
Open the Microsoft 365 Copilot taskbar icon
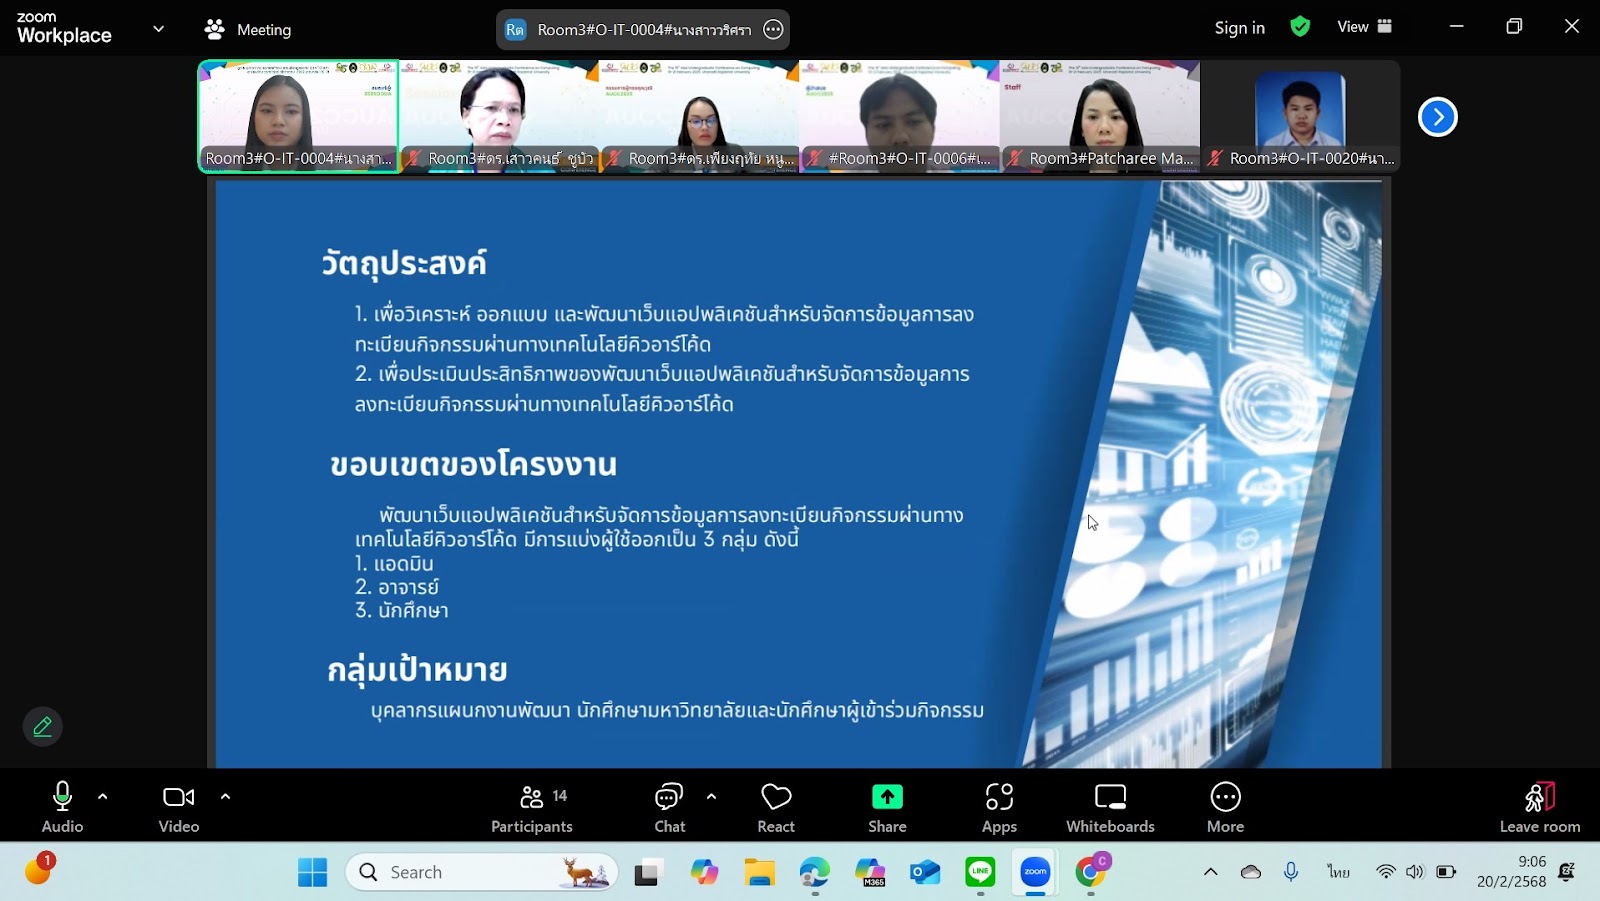point(870,873)
